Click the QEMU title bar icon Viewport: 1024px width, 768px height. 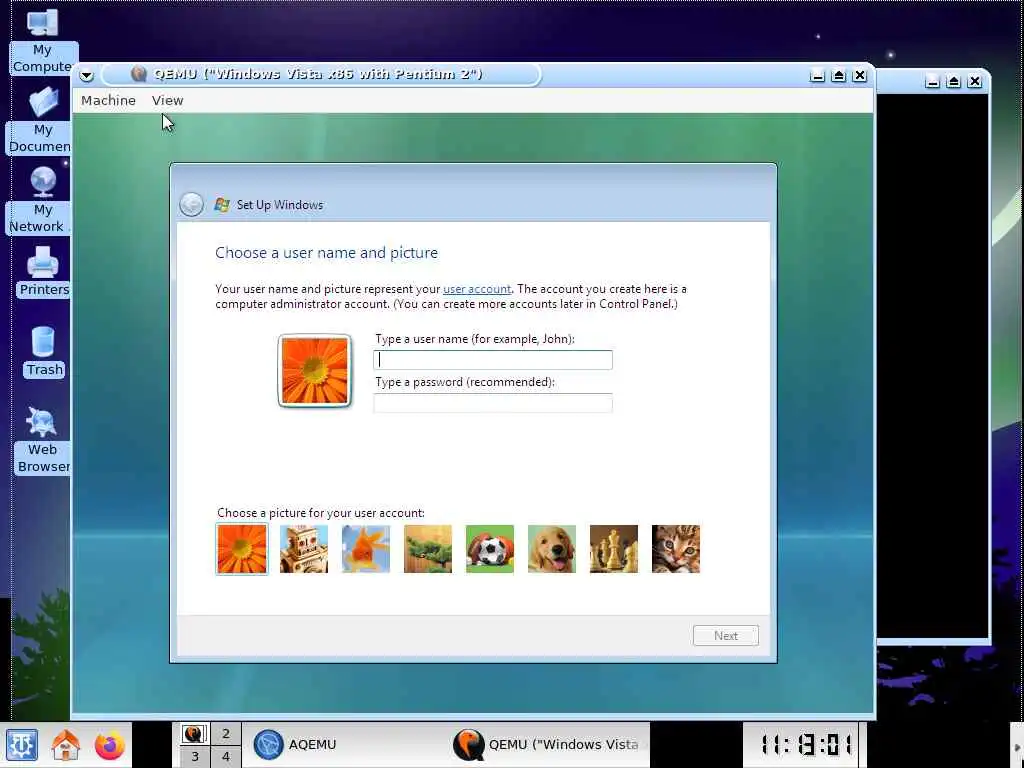click(138, 74)
